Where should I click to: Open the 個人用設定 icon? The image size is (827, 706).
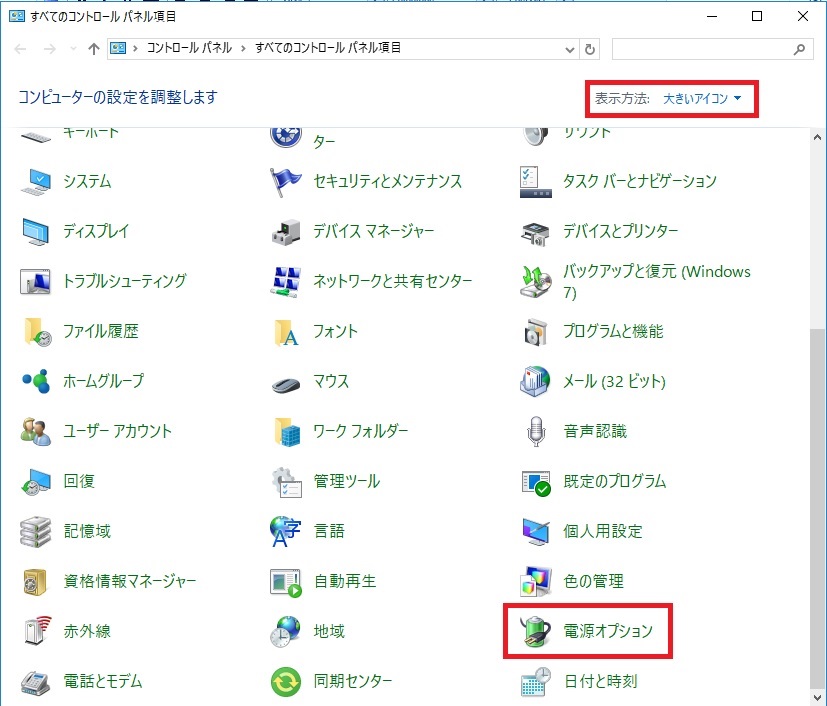coord(535,531)
